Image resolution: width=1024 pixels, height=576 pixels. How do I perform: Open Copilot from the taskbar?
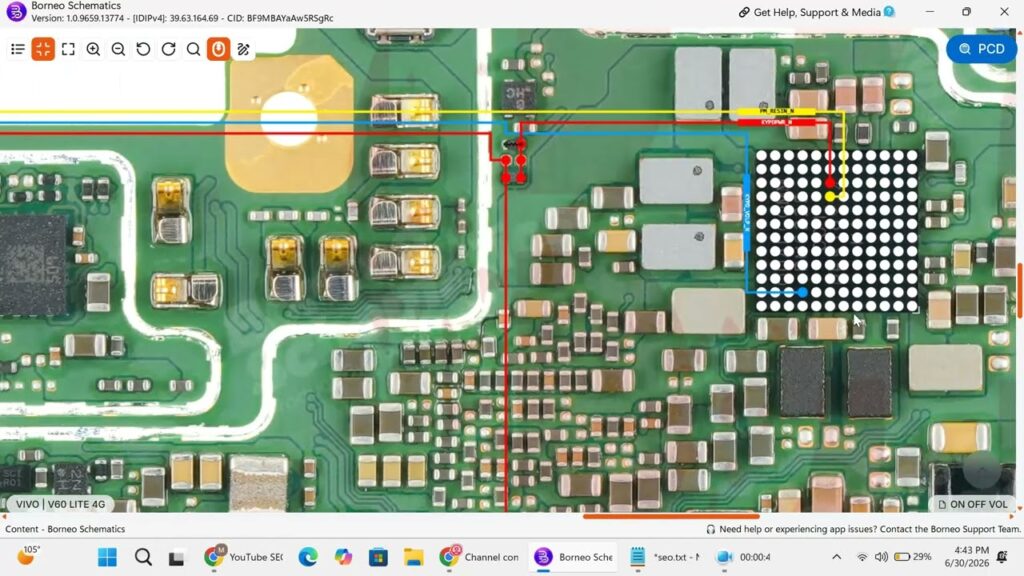coord(343,557)
